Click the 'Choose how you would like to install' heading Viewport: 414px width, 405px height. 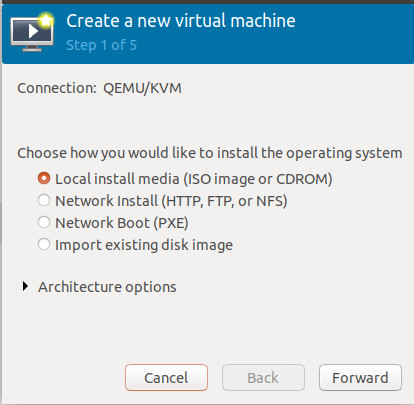click(210, 153)
